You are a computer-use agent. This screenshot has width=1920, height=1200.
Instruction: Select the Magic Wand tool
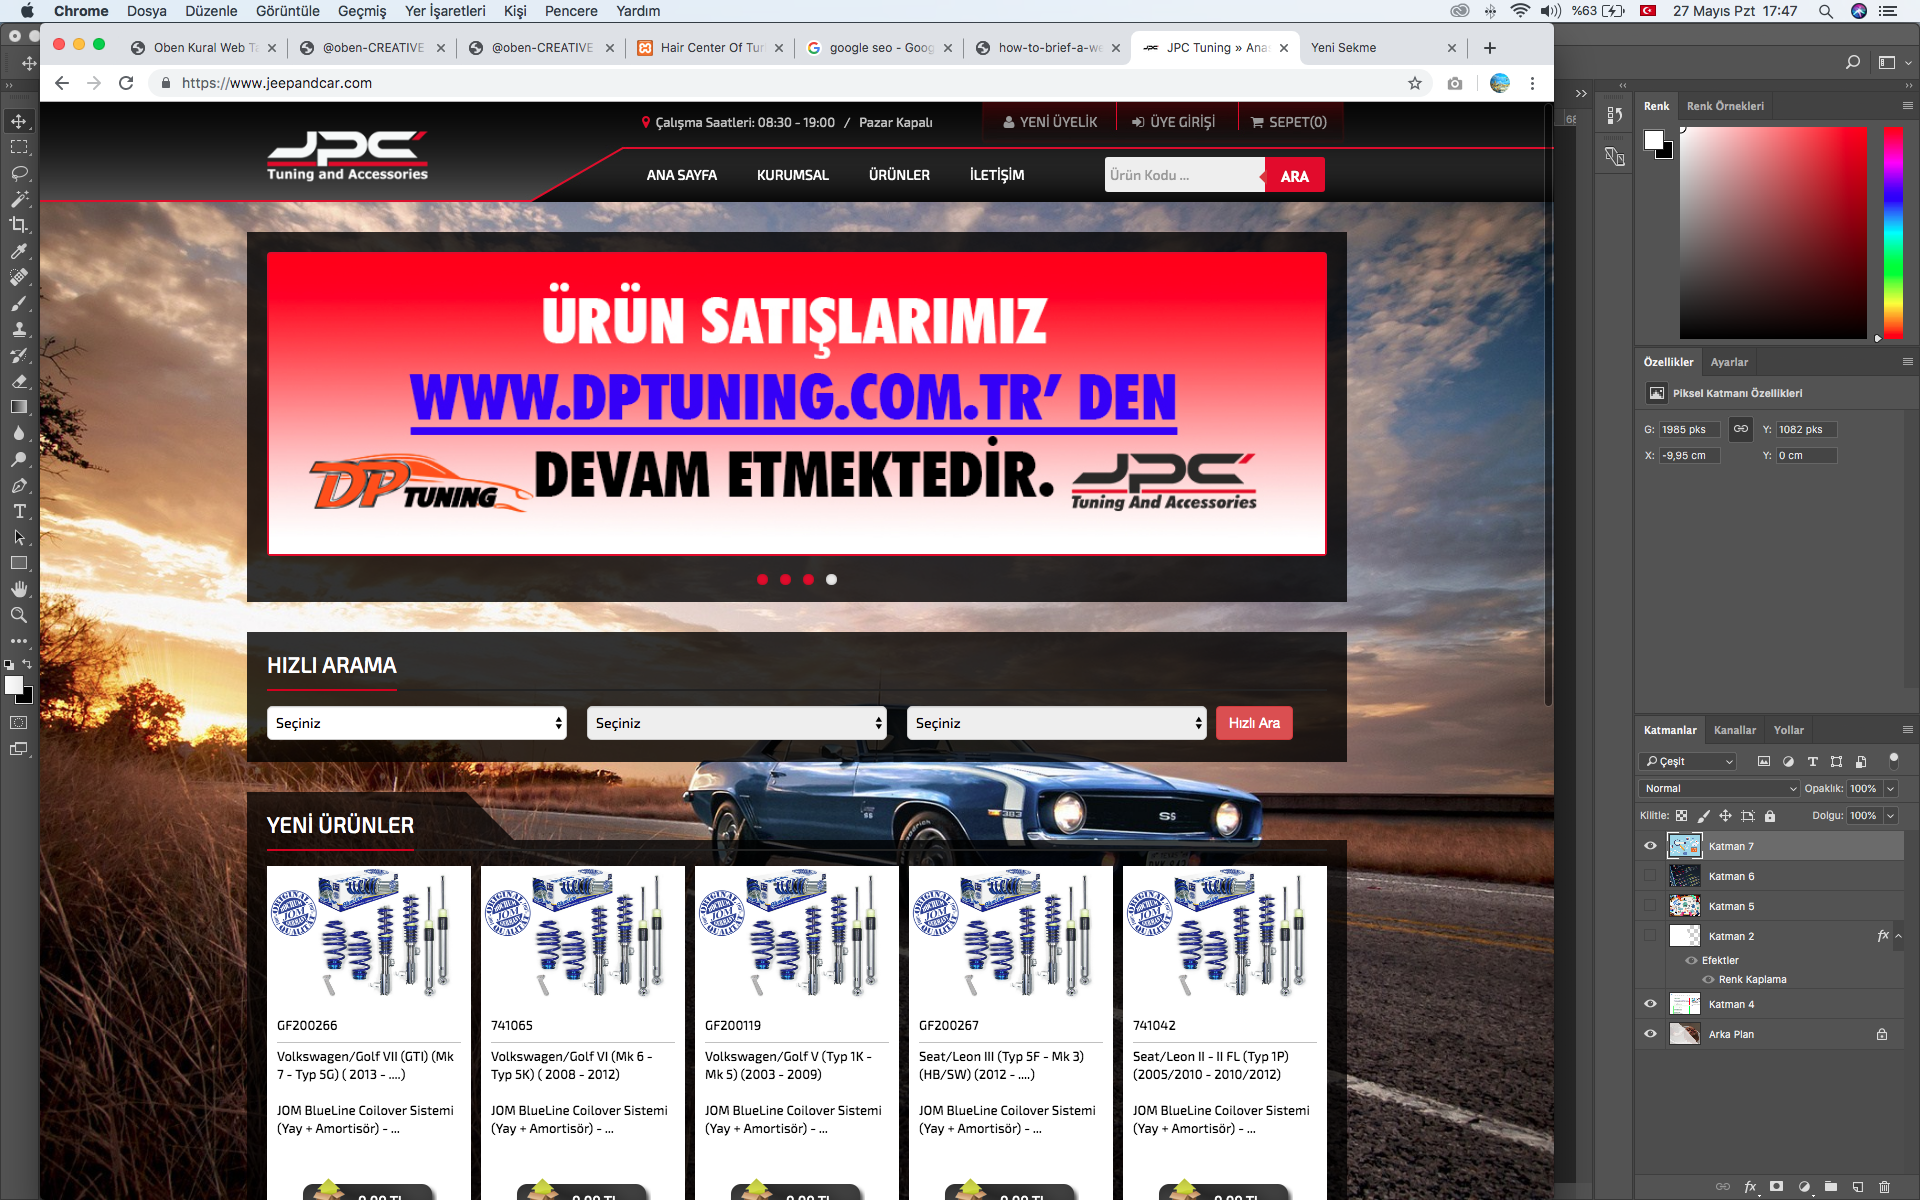(19, 199)
